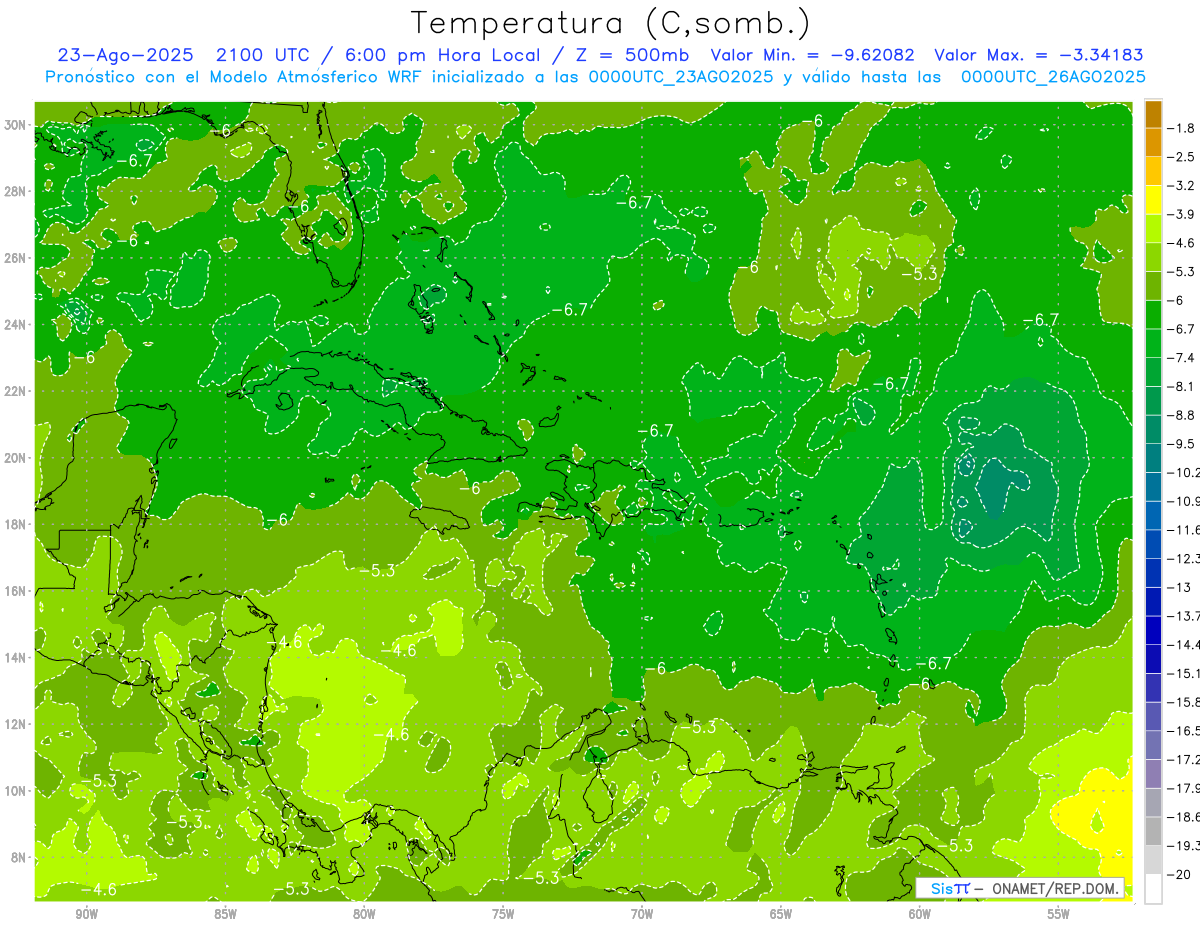Screen dimensions: 1200x927
Task: Click the colorbar label "-14.4"
Action: 1184,645
